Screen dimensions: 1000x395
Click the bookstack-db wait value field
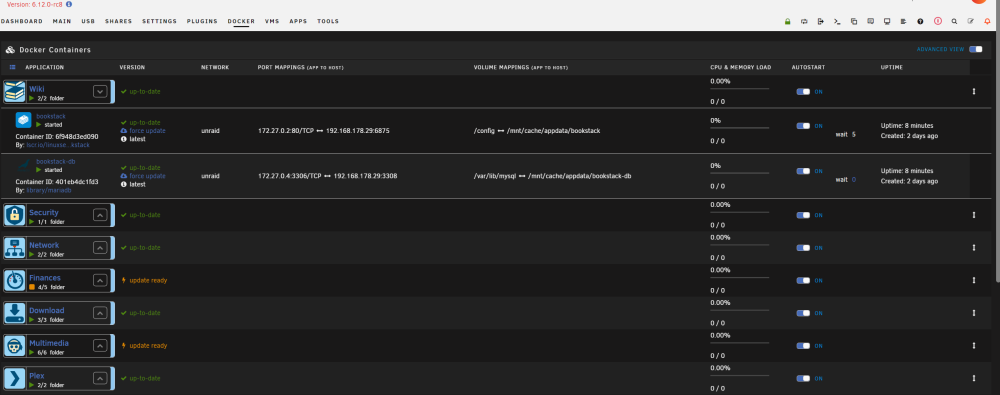click(853, 180)
